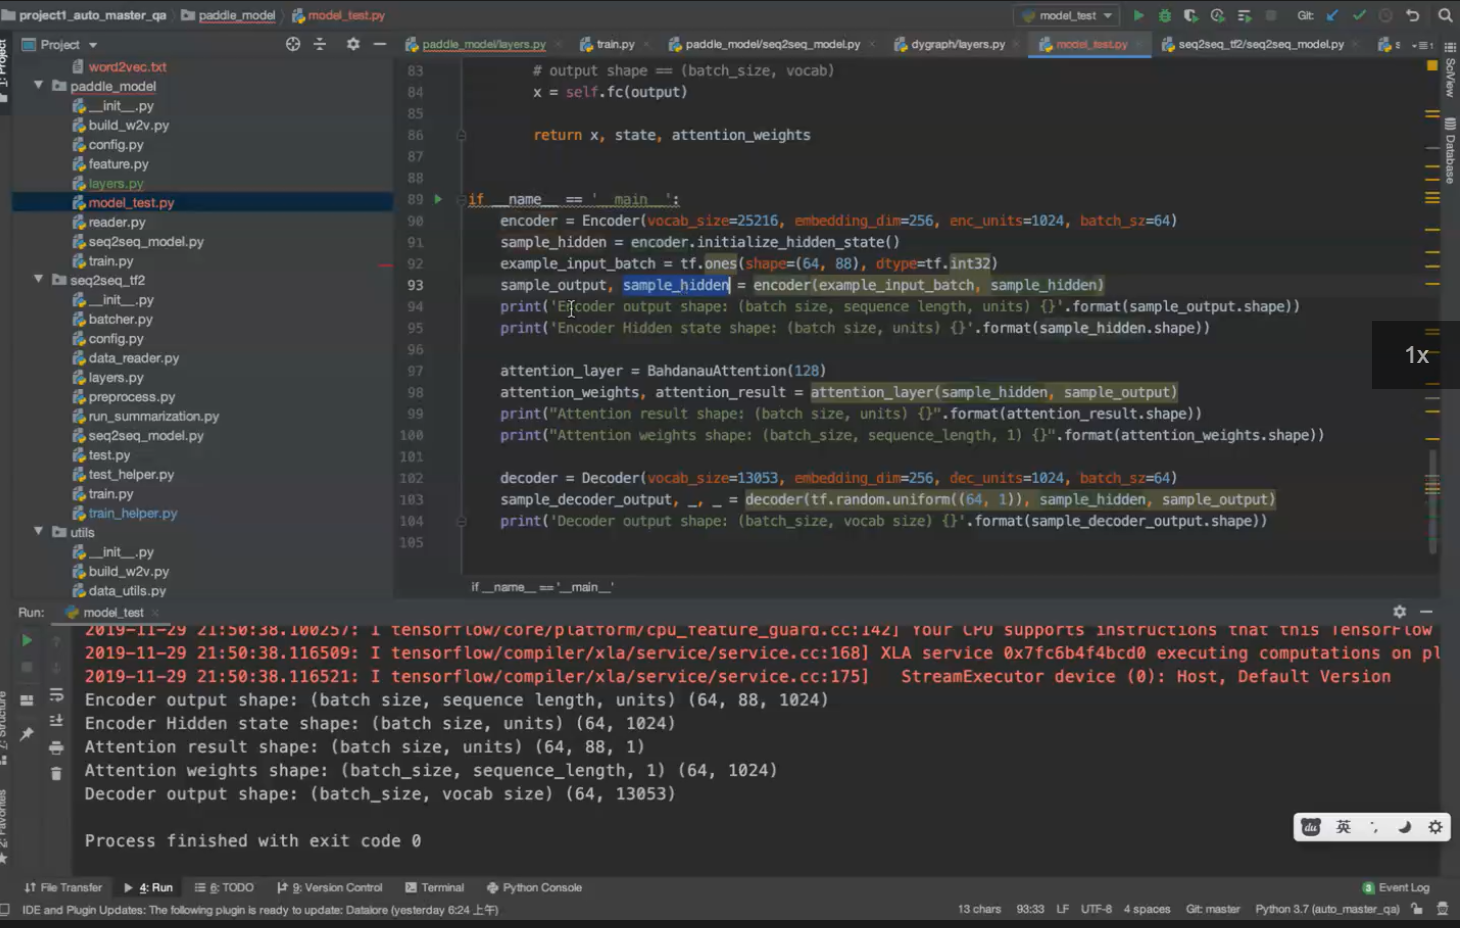The image size is (1460, 928).
Task: Select word2vec.txt in the project tree
Action: pos(127,67)
